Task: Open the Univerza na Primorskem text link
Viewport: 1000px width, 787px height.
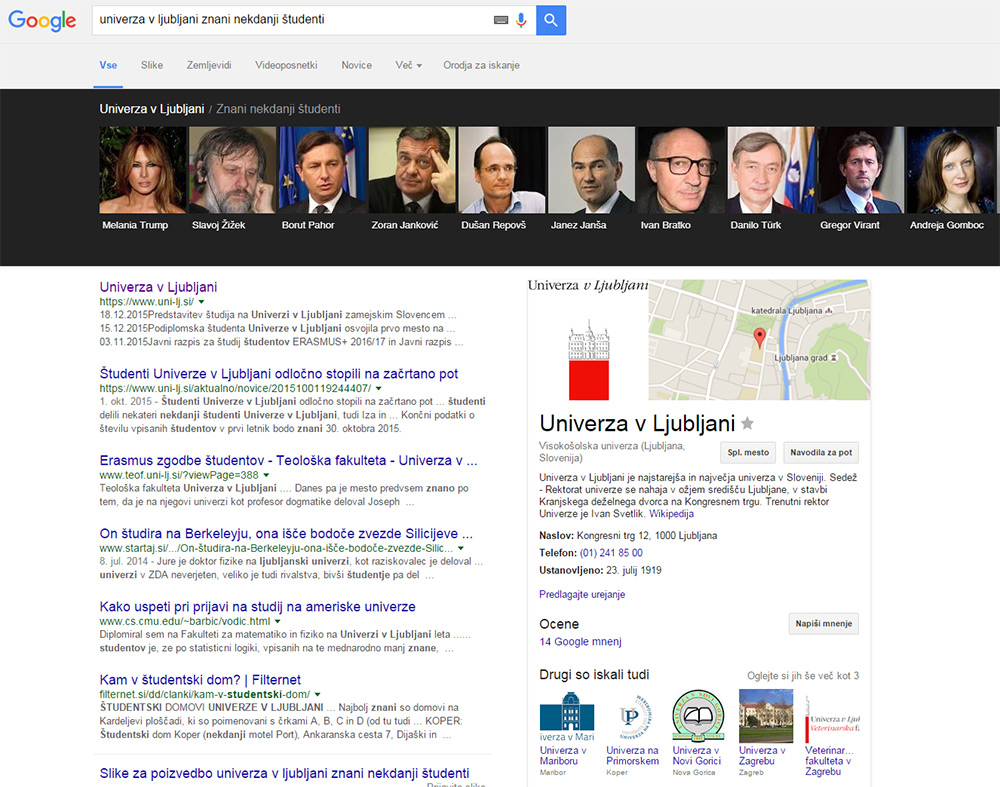Action: 633,756
